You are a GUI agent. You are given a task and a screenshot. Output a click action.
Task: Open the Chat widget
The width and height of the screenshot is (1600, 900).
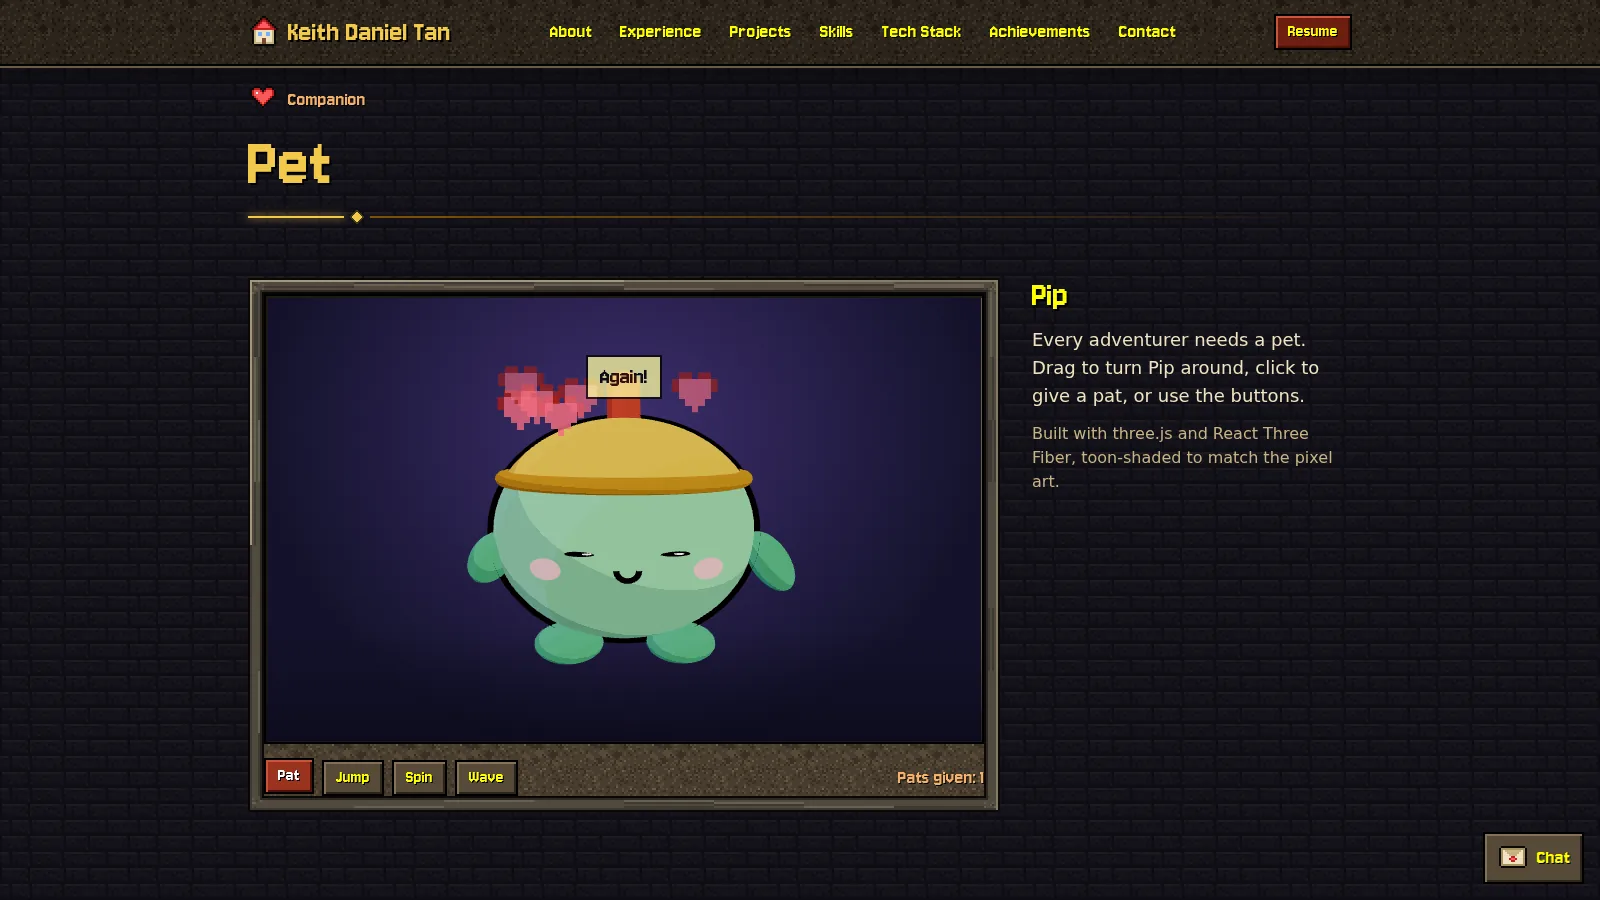1533,857
